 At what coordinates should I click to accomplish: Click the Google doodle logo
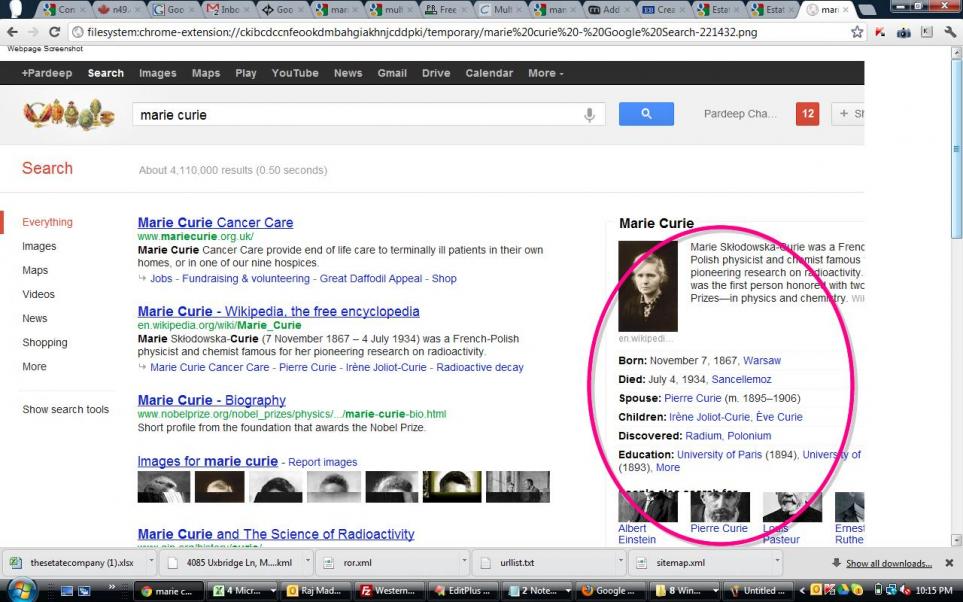[x=69, y=114]
